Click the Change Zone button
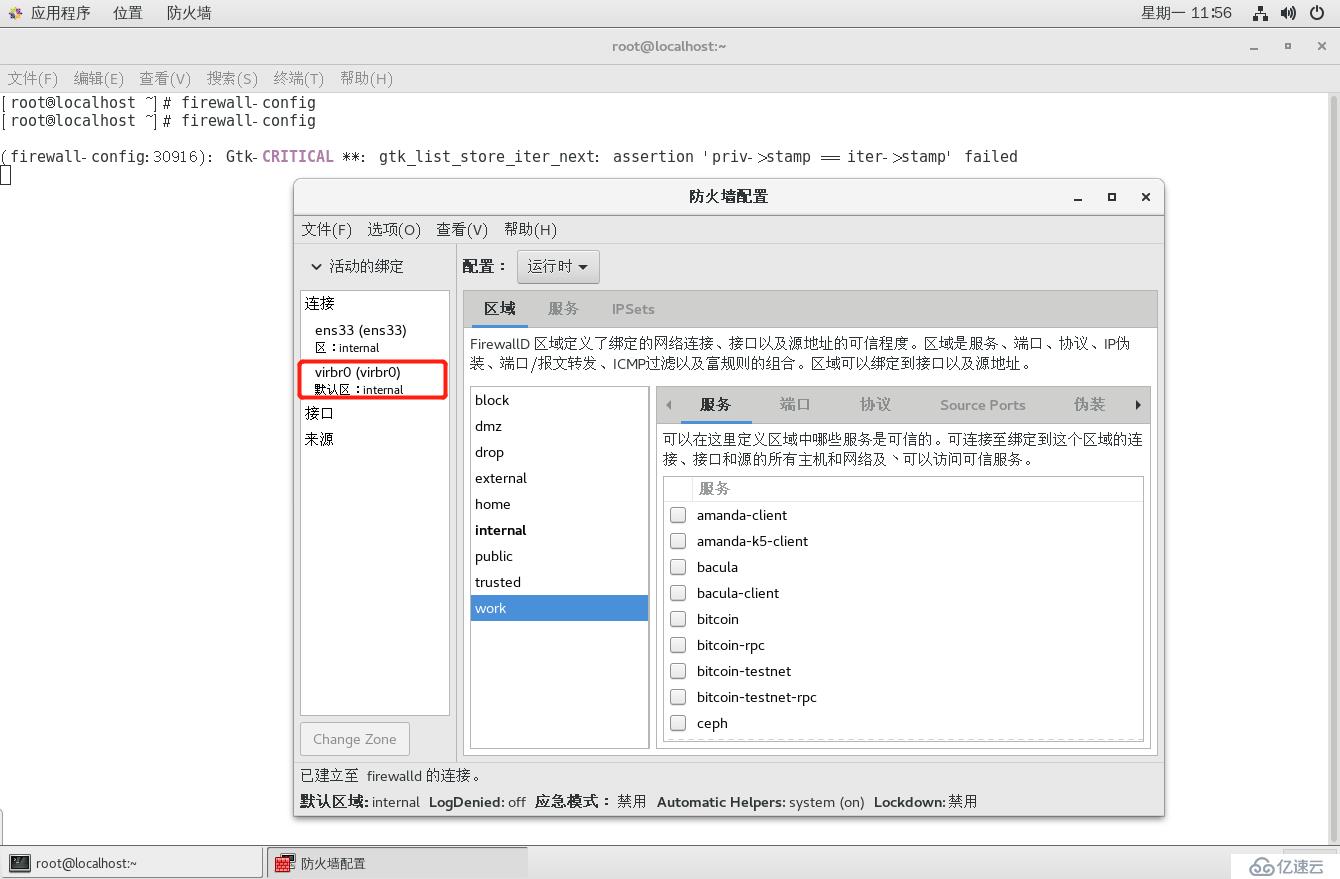This screenshot has height=879, width=1340. point(355,739)
